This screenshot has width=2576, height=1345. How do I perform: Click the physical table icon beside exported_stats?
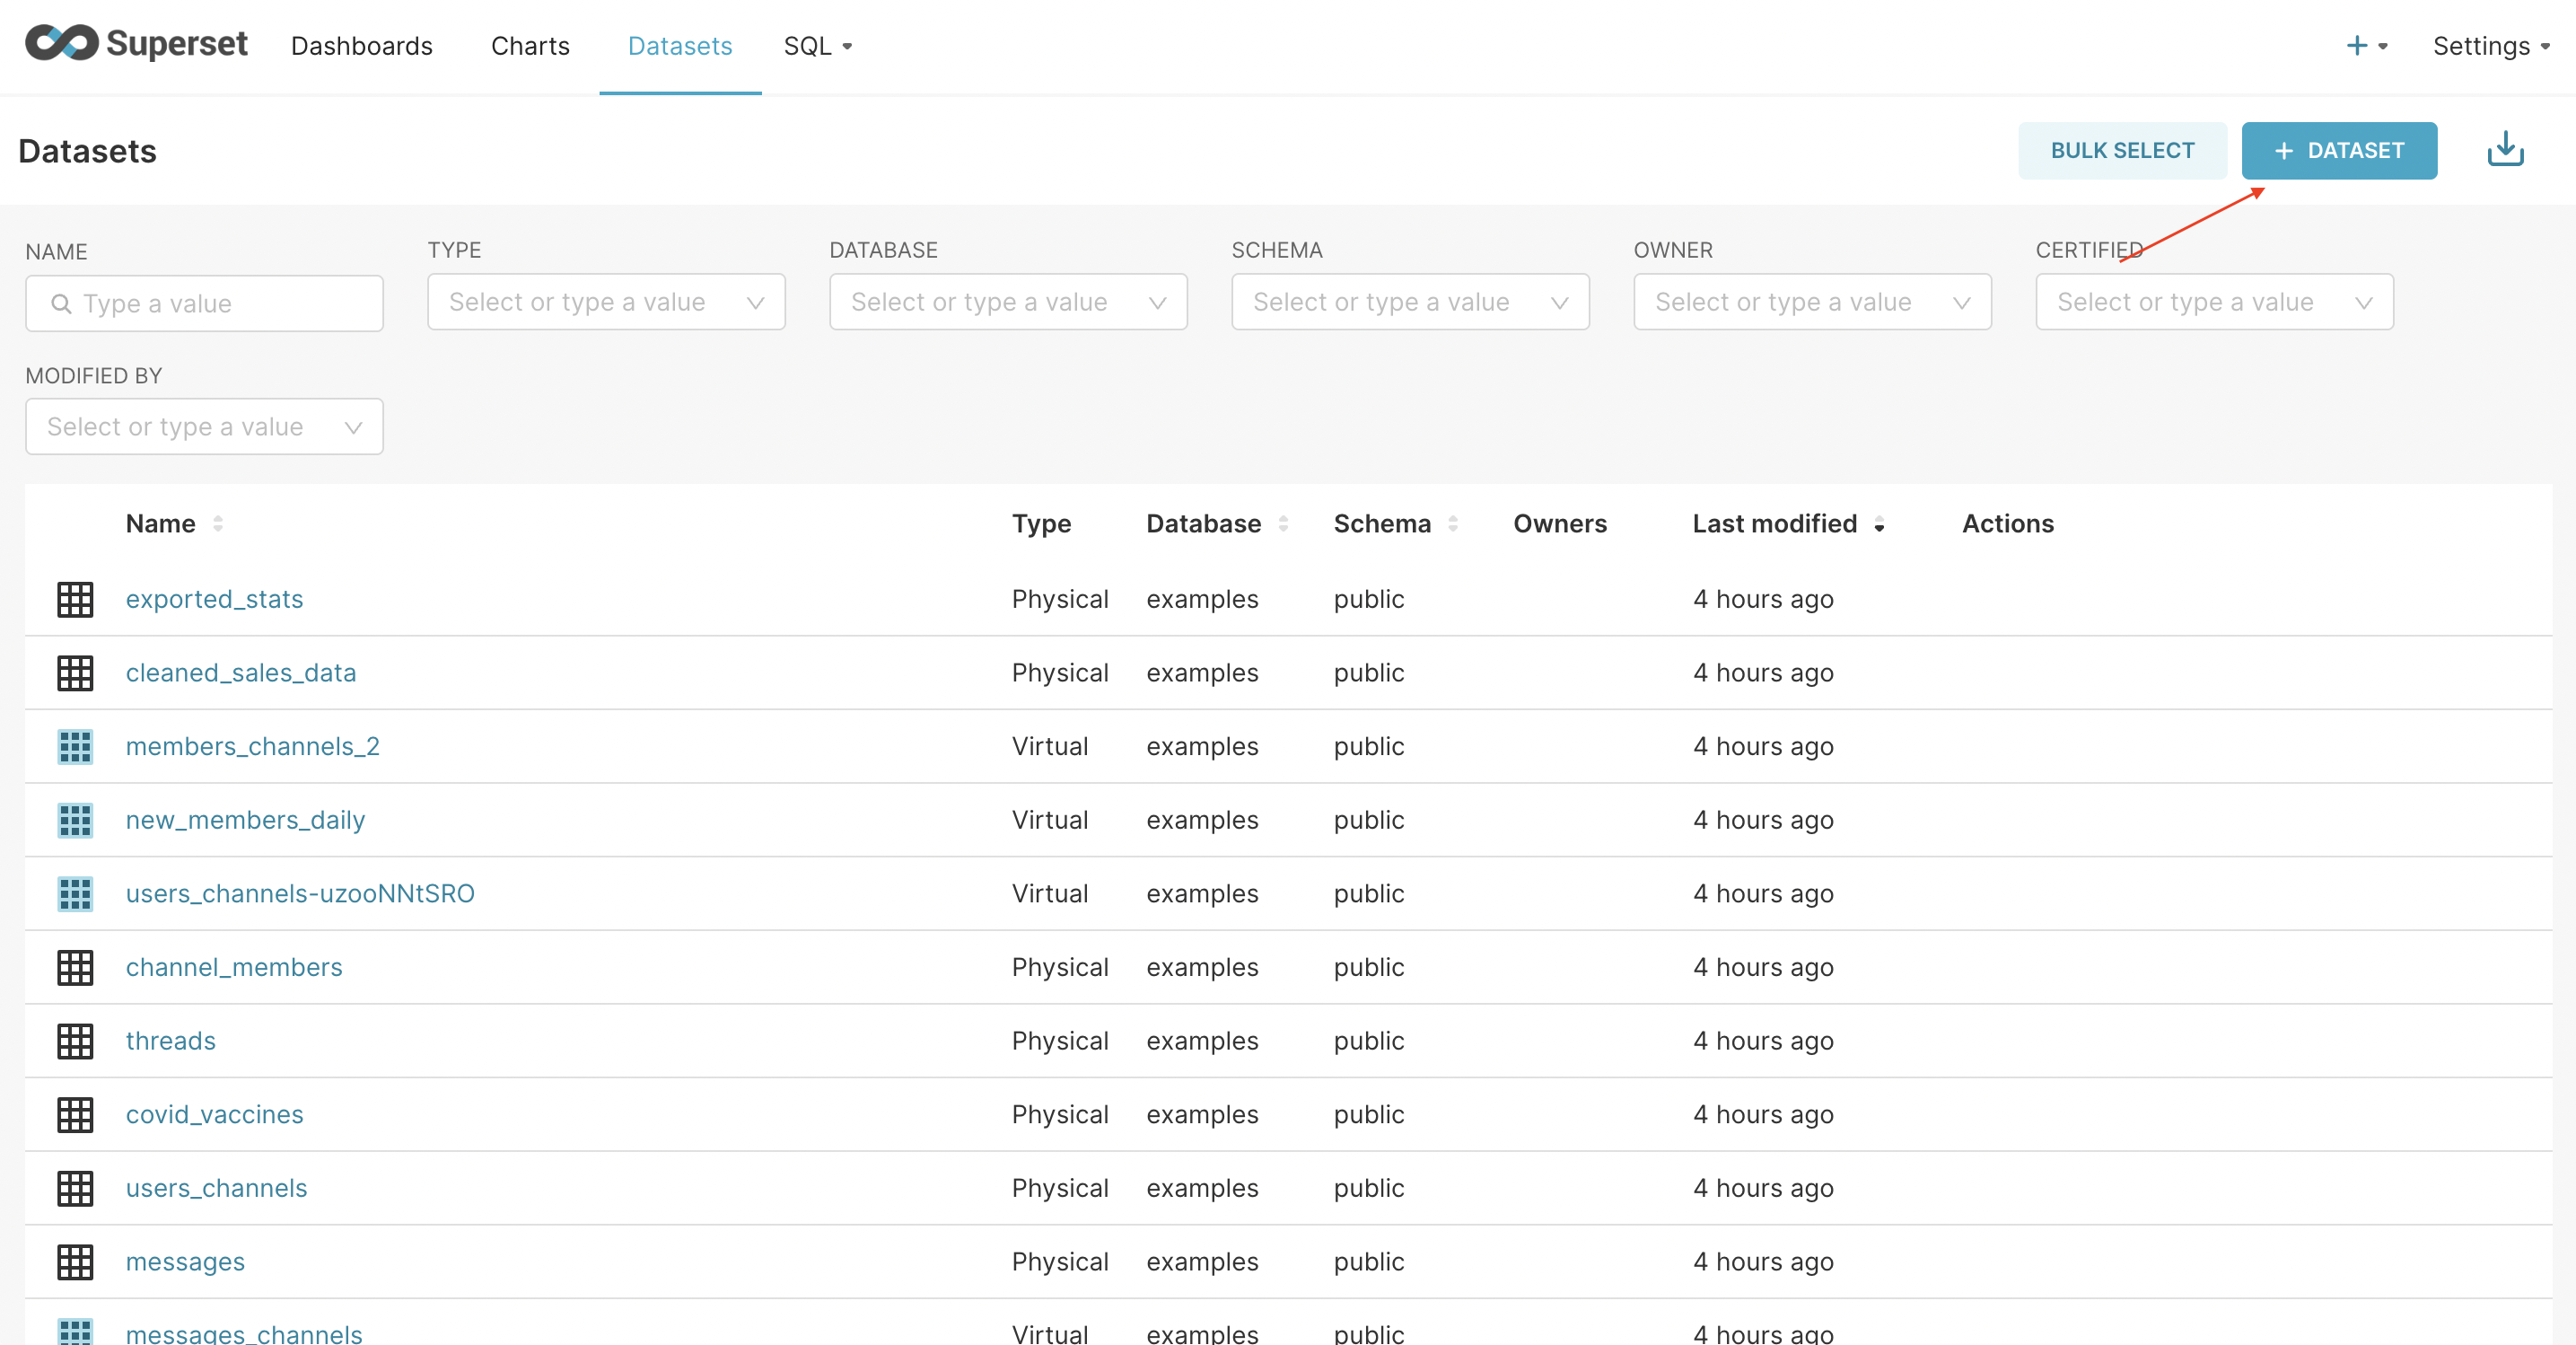tap(75, 599)
